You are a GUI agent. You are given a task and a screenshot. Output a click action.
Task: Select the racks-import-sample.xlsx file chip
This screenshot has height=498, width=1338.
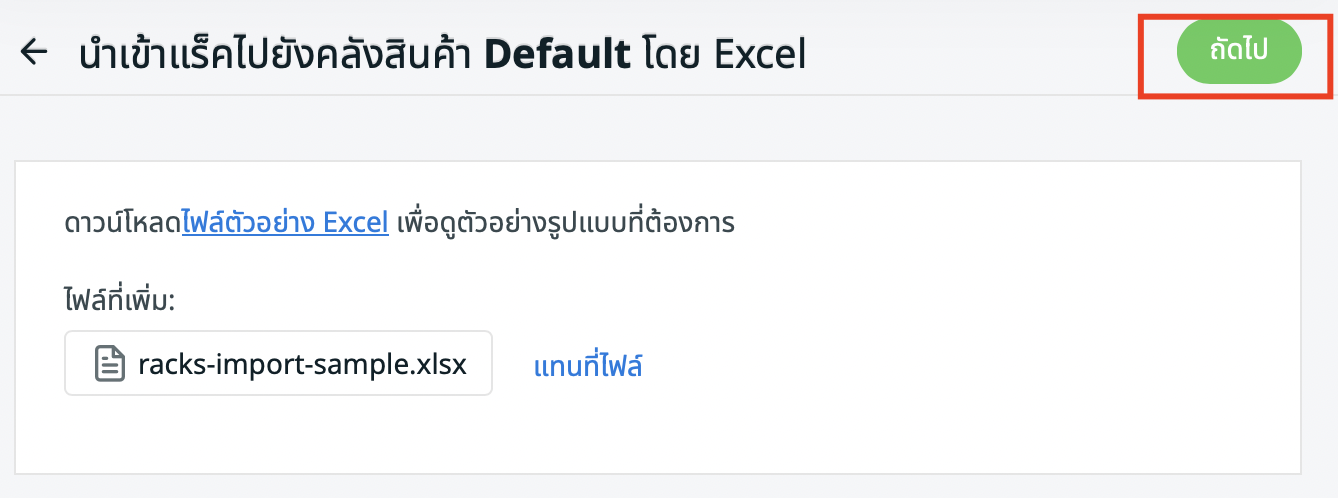point(278,363)
